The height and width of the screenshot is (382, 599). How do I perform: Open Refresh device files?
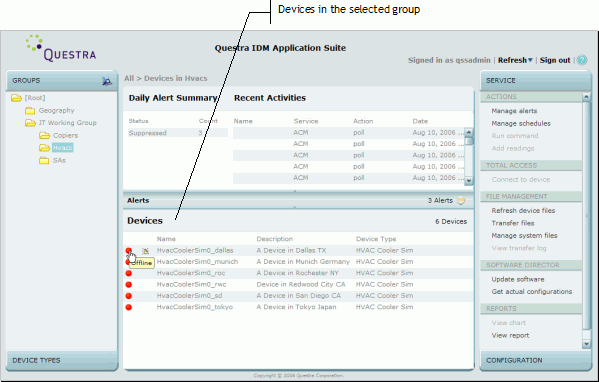coord(523,210)
